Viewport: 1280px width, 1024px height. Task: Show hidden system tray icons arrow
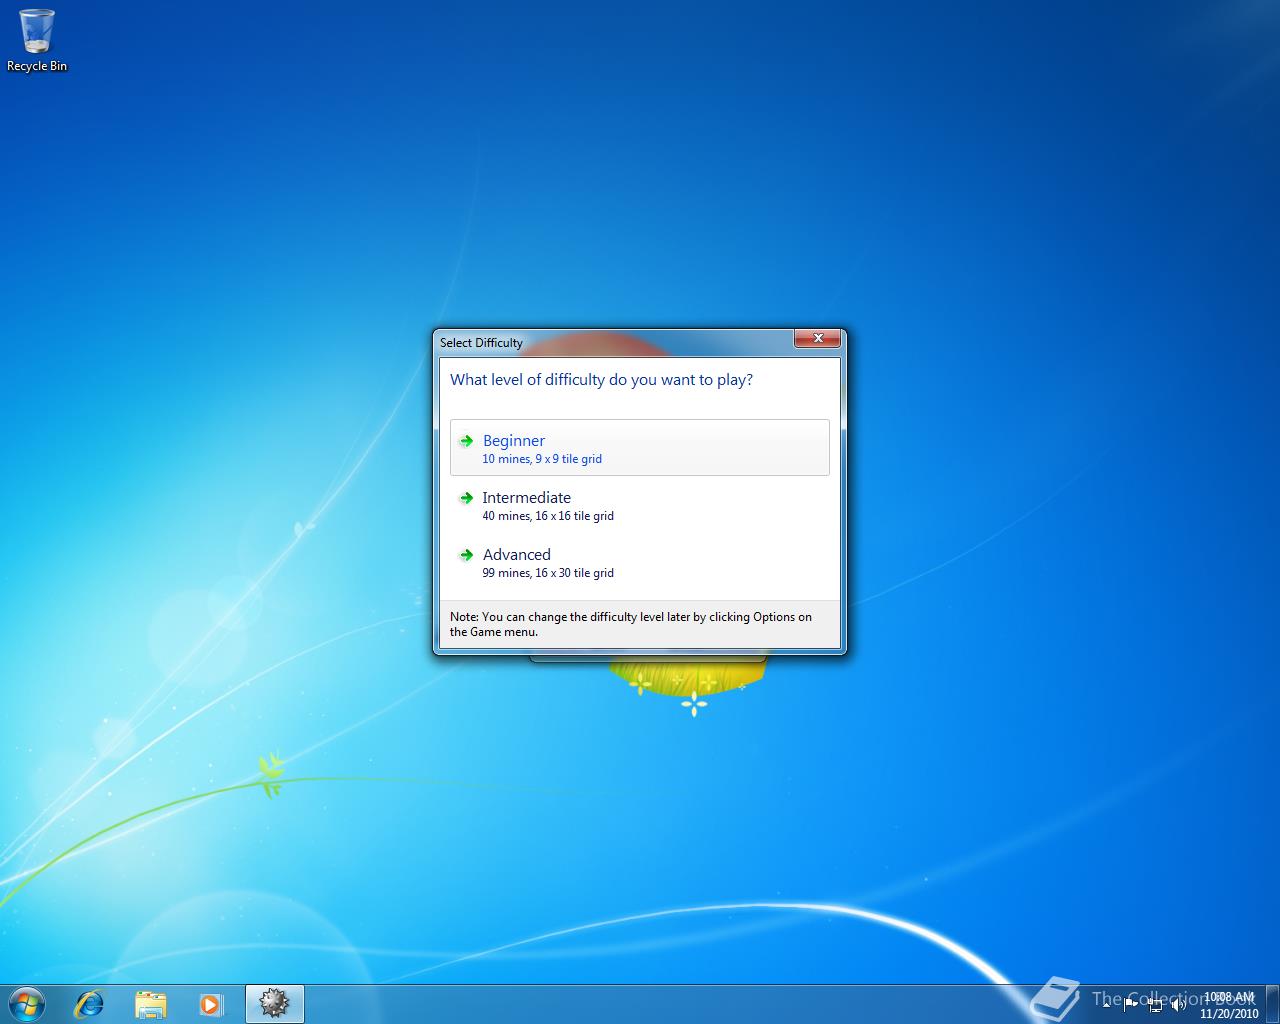1107,1004
